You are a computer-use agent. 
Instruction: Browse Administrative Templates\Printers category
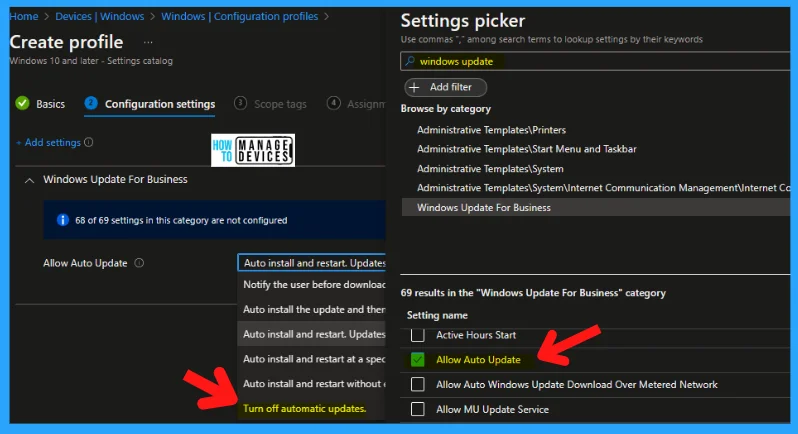(x=491, y=130)
